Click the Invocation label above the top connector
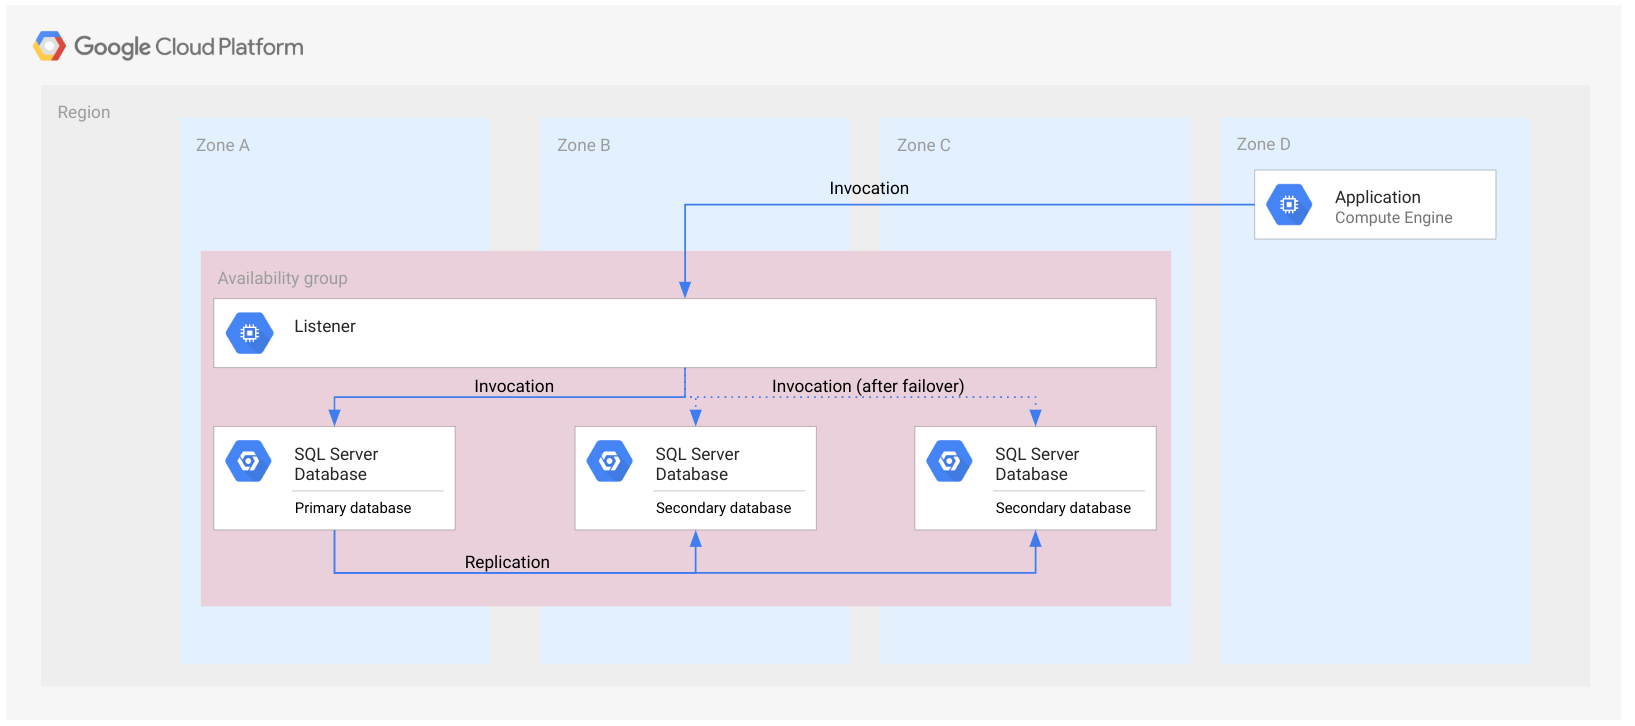The image size is (1635, 726). click(869, 188)
